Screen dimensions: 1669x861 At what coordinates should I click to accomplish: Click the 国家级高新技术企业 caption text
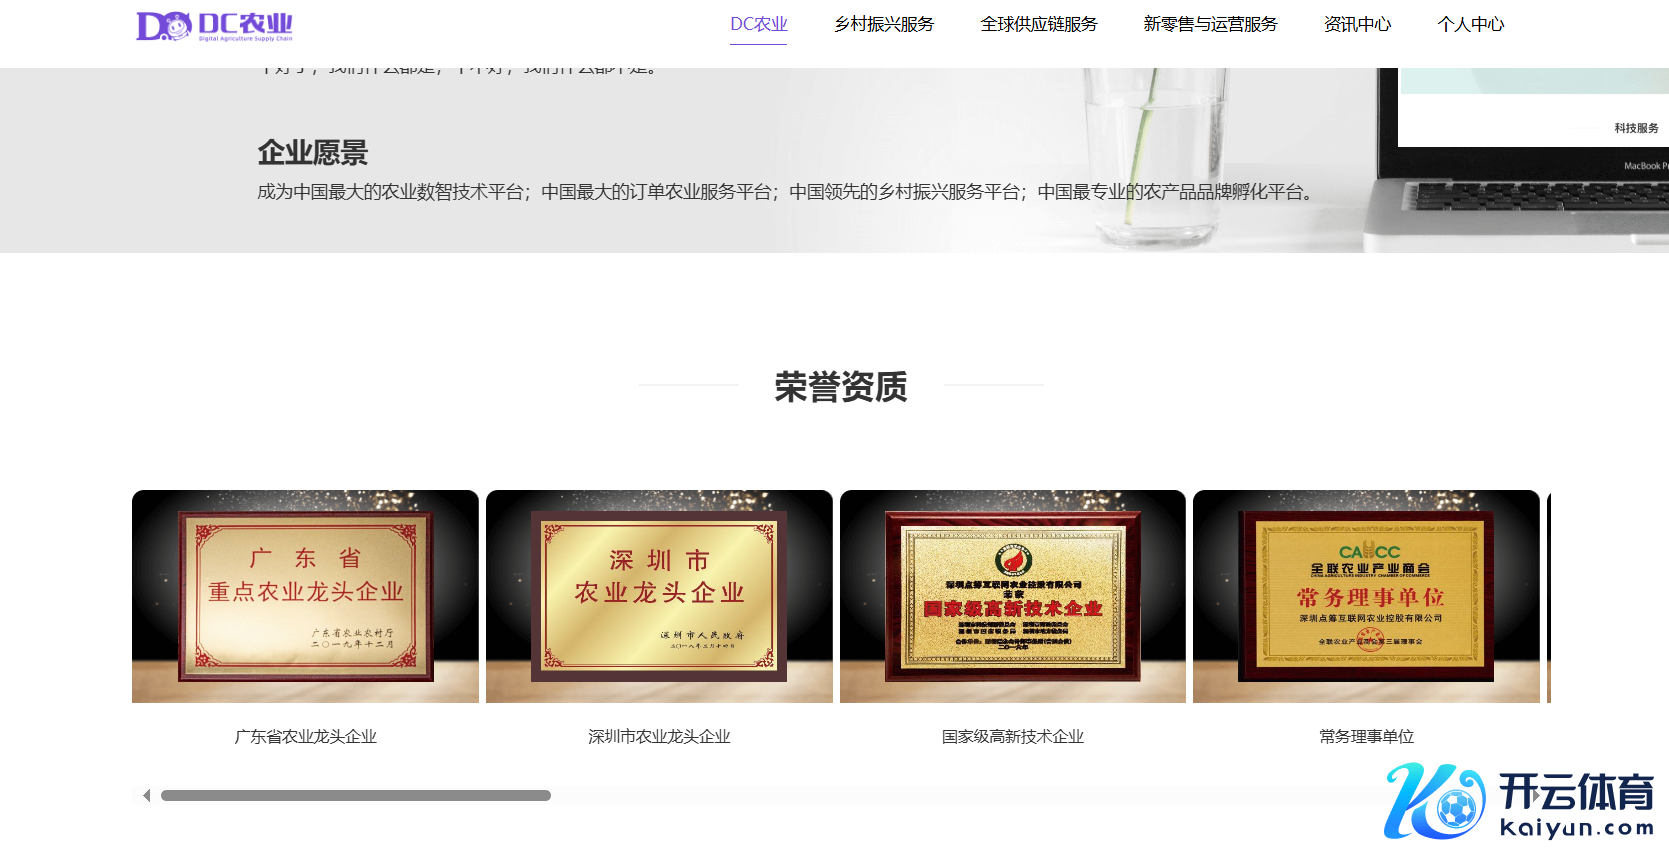tap(1012, 737)
